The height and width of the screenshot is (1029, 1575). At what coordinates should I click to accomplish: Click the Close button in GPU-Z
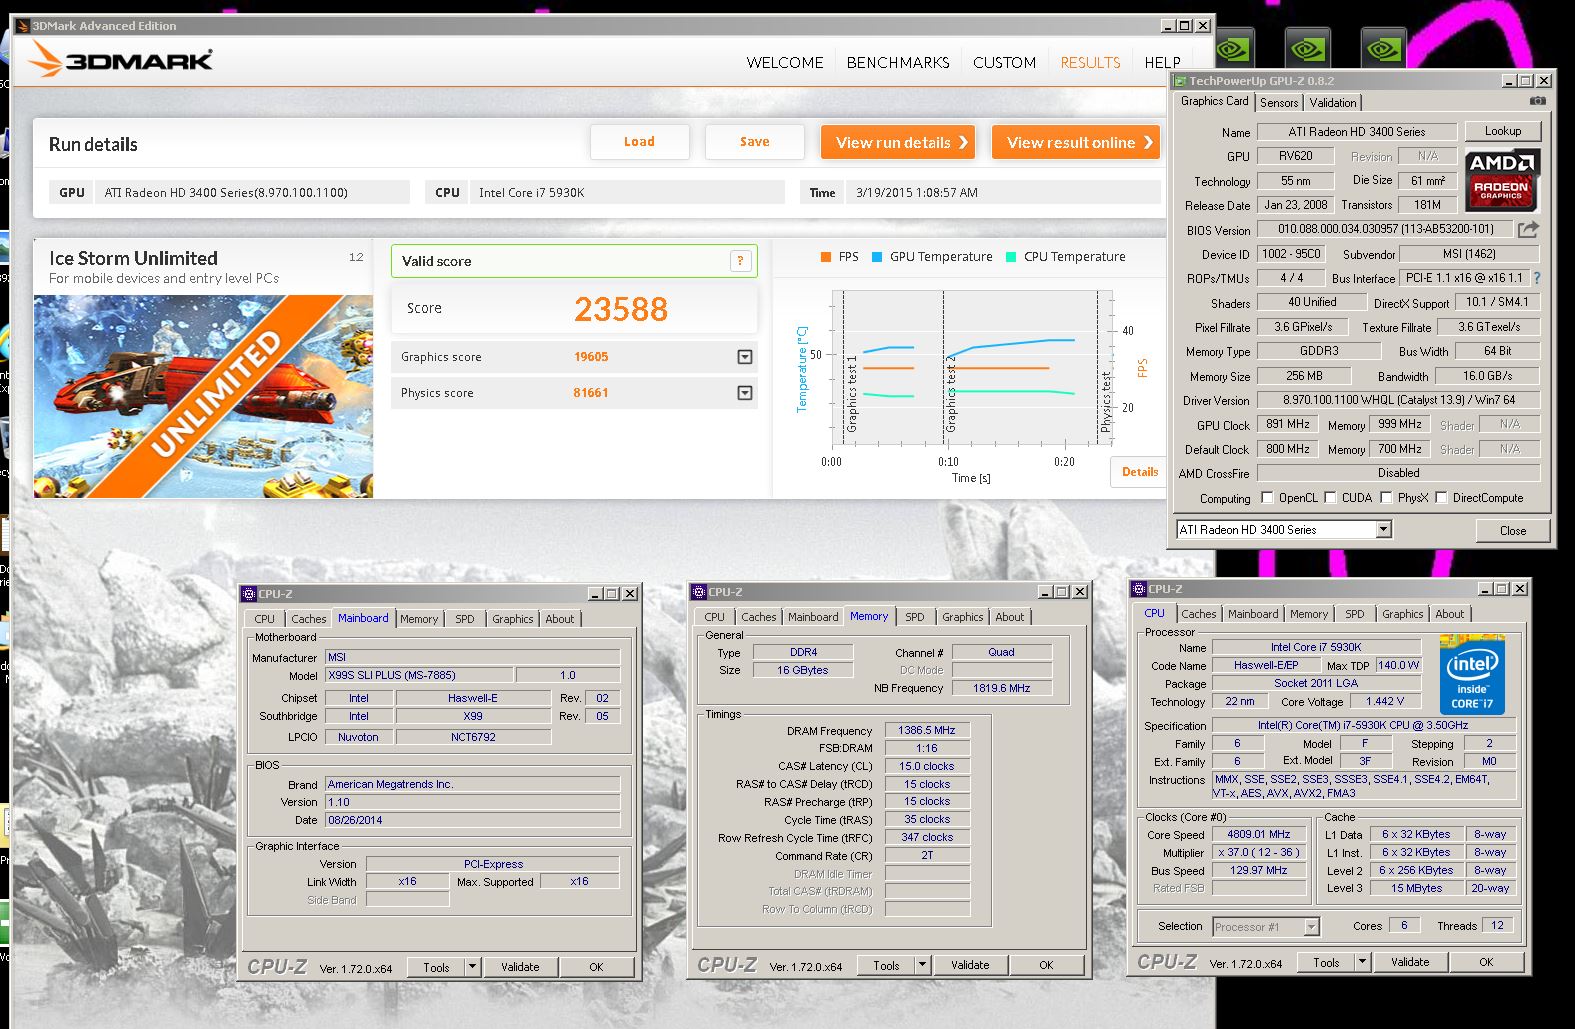click(x=1513, y=530)
